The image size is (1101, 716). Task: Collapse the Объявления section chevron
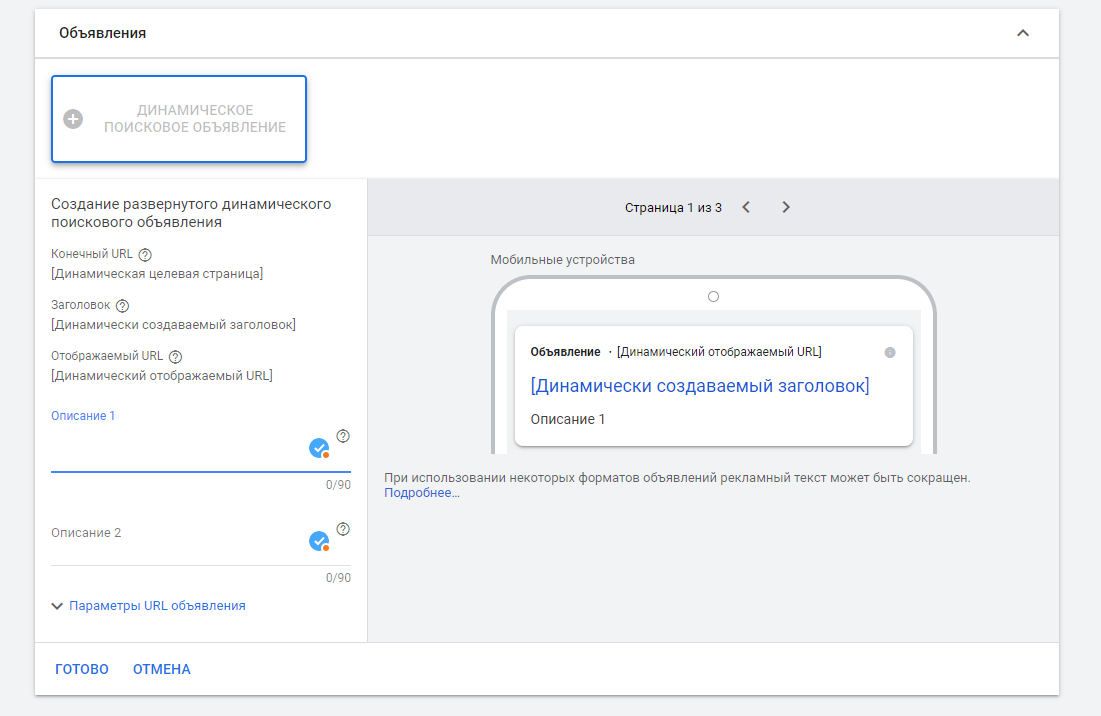click(1022, 33)
